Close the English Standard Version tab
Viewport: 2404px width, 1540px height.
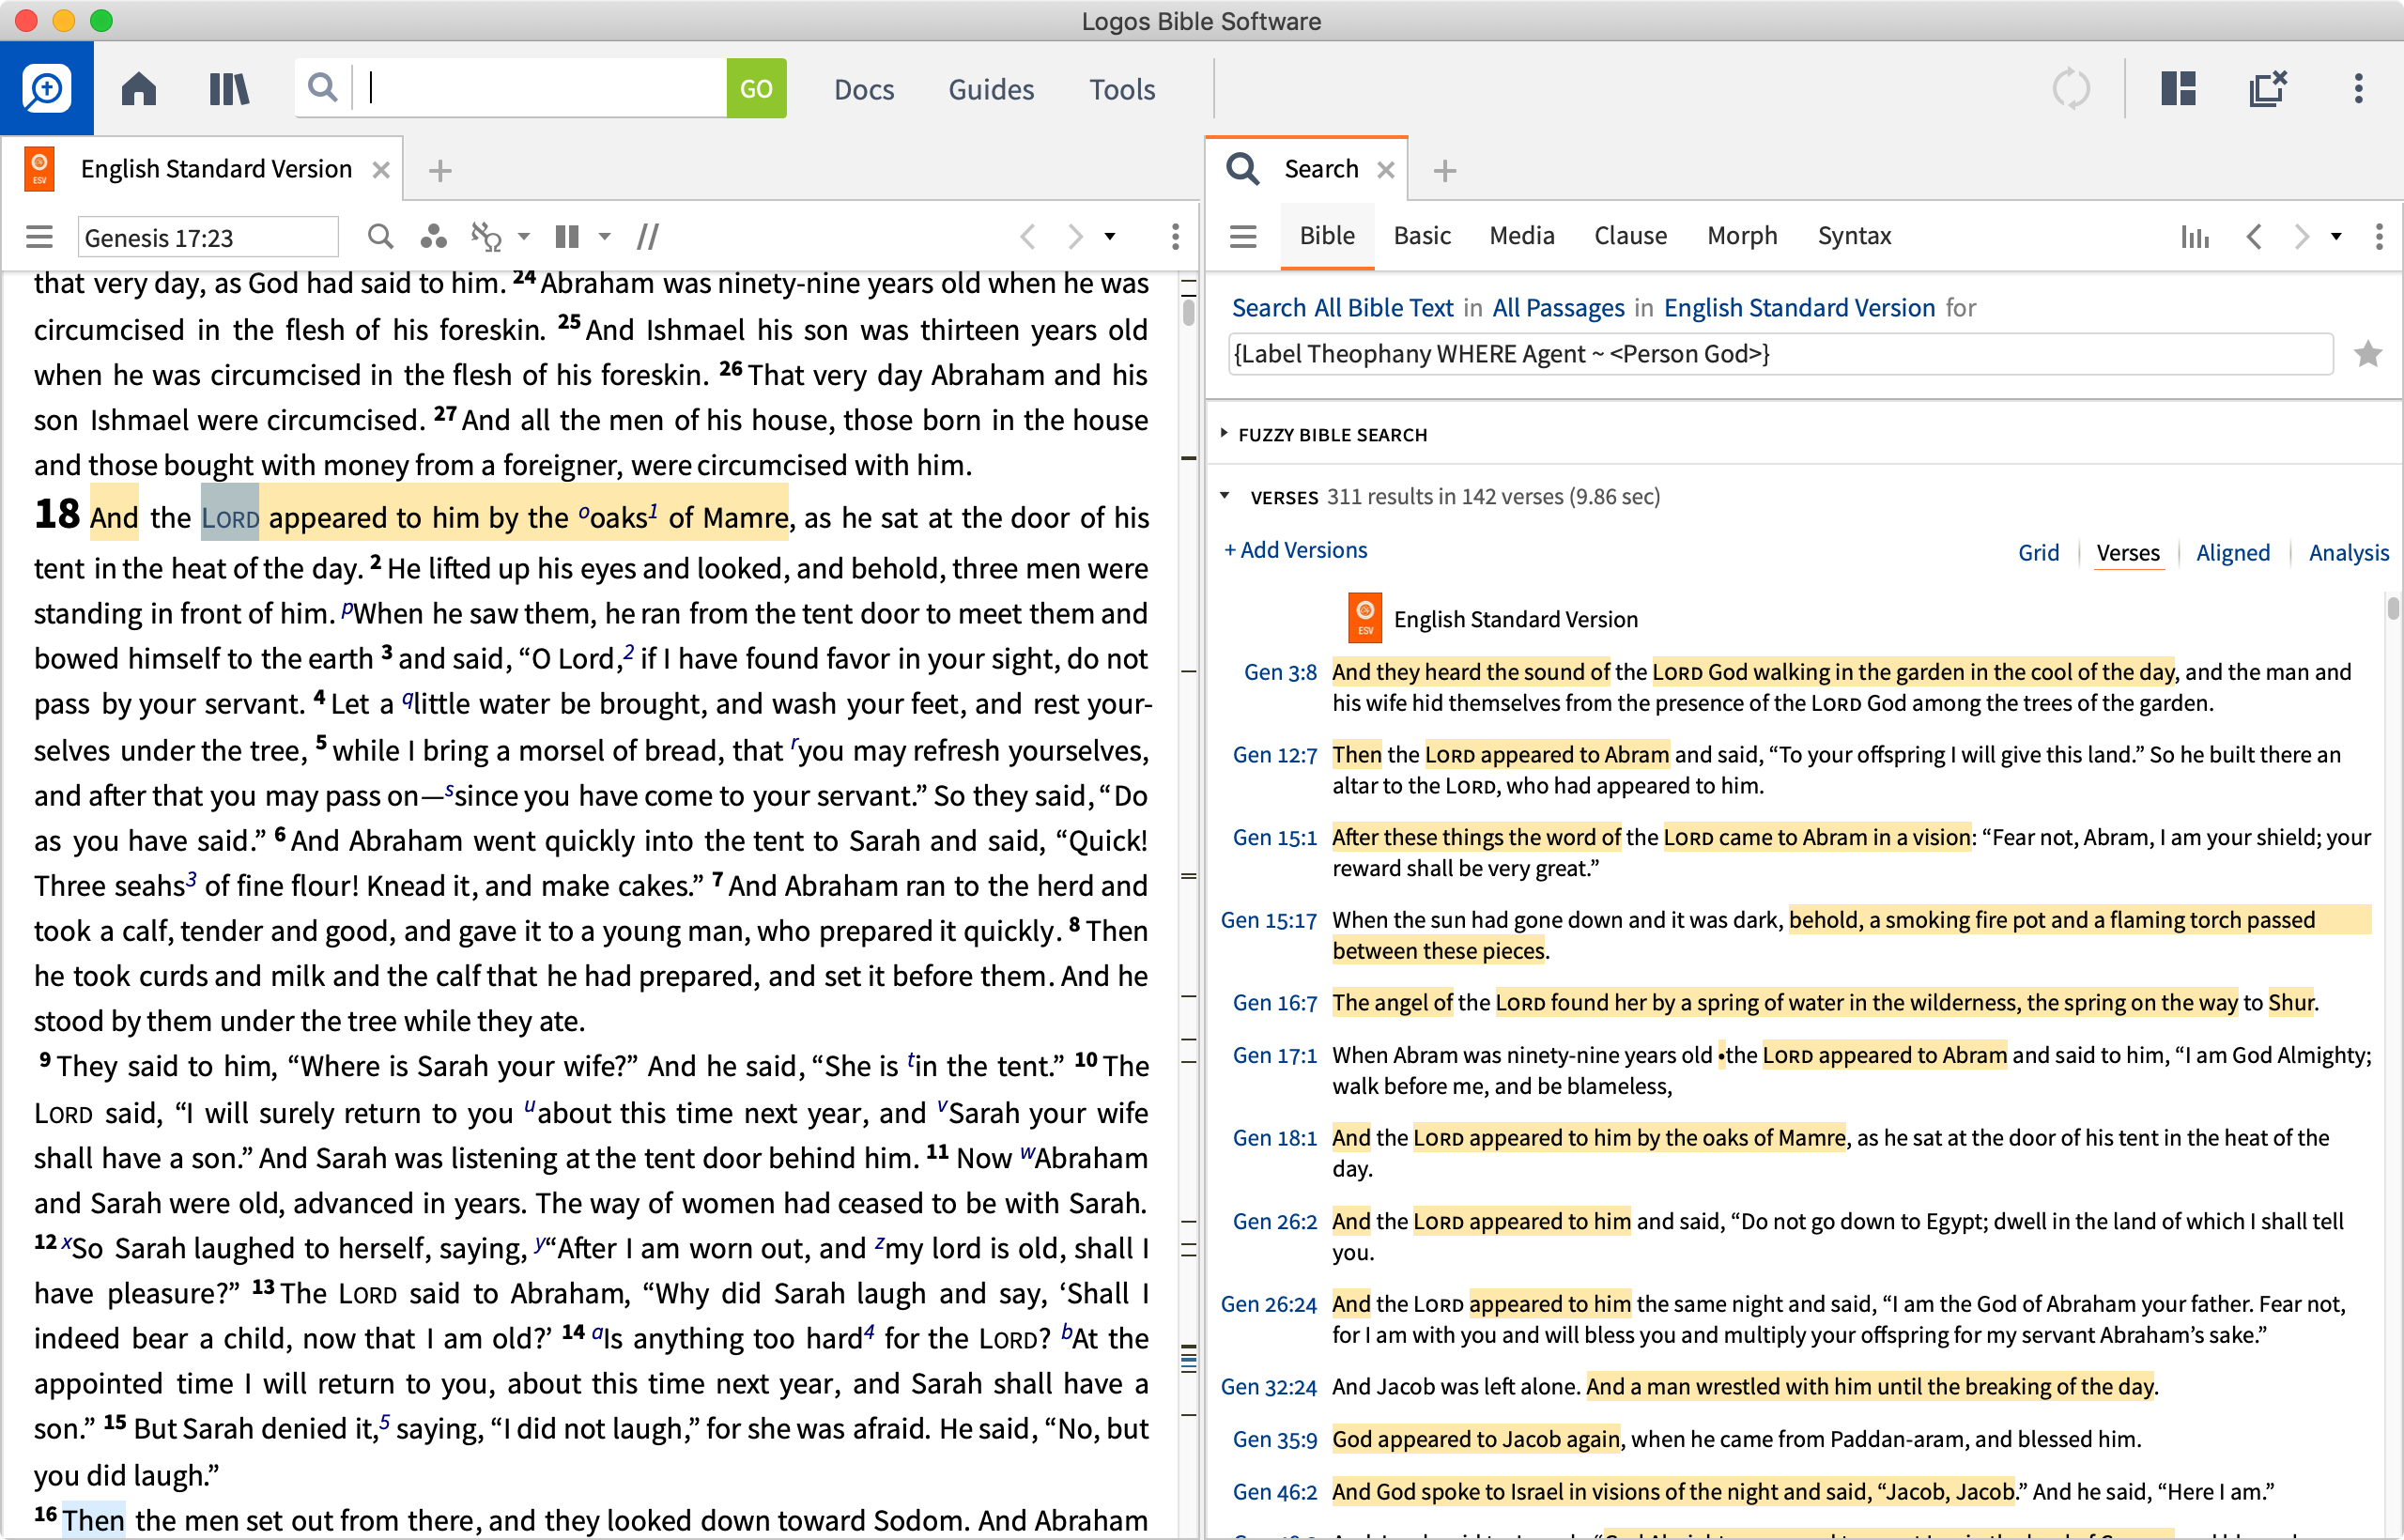(381, 170)
